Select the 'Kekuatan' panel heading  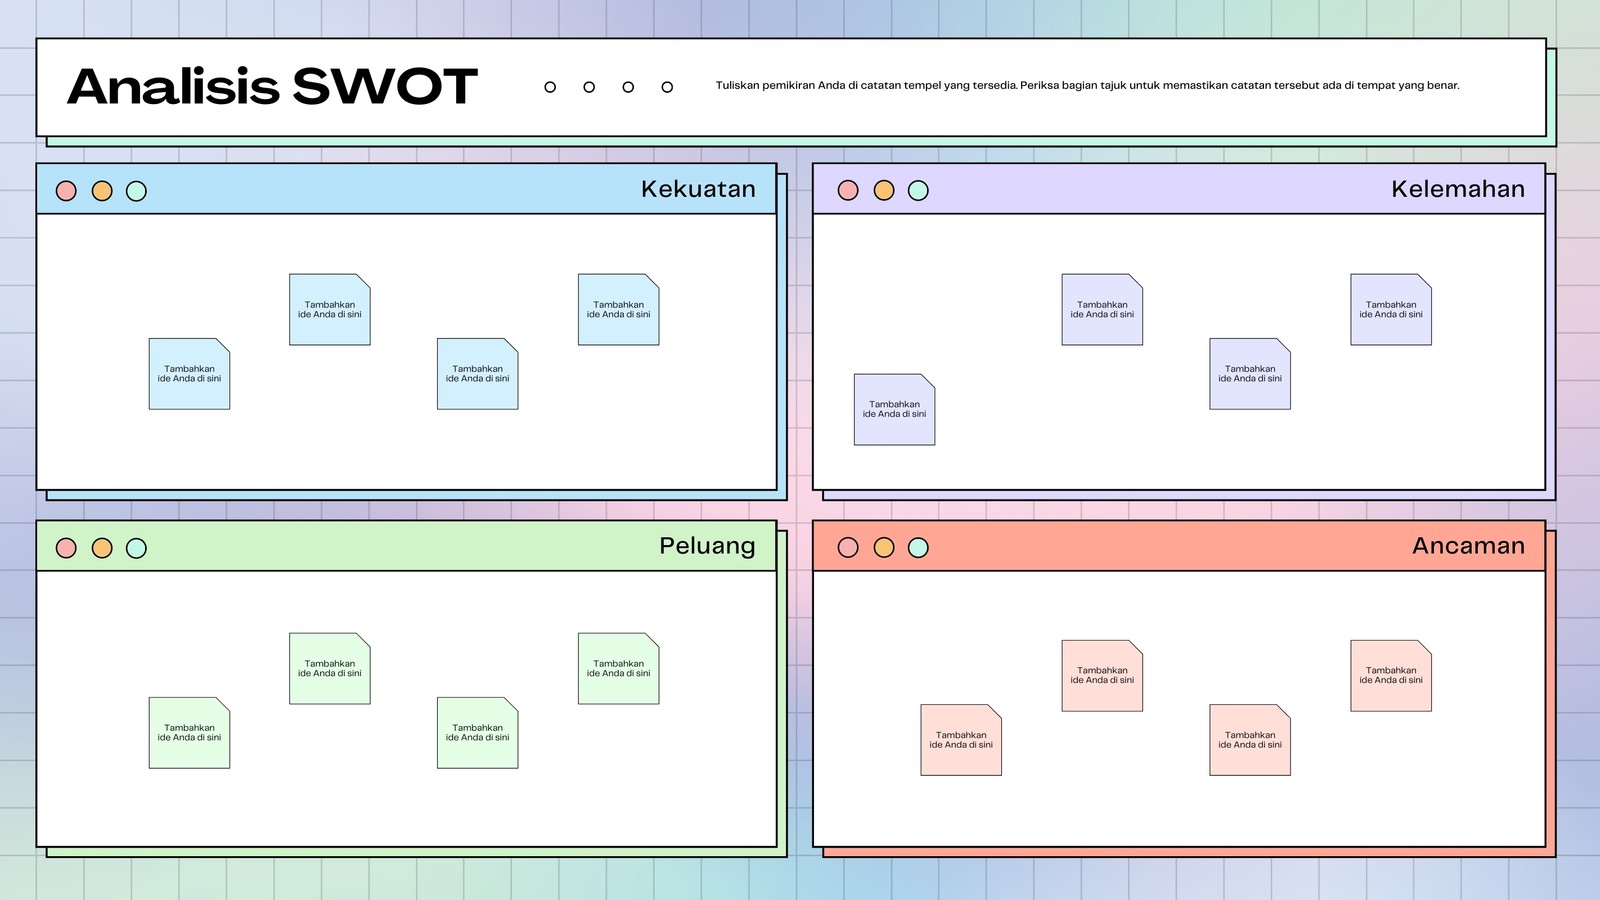pos(698,189)
